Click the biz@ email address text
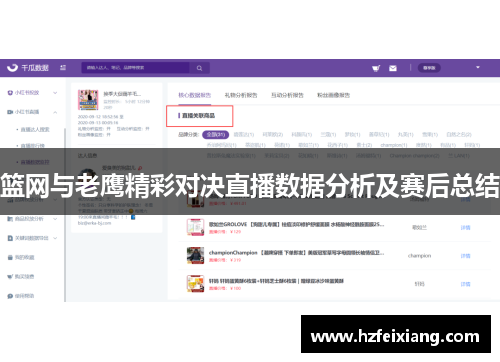500x362 pixels. point(94,223)
